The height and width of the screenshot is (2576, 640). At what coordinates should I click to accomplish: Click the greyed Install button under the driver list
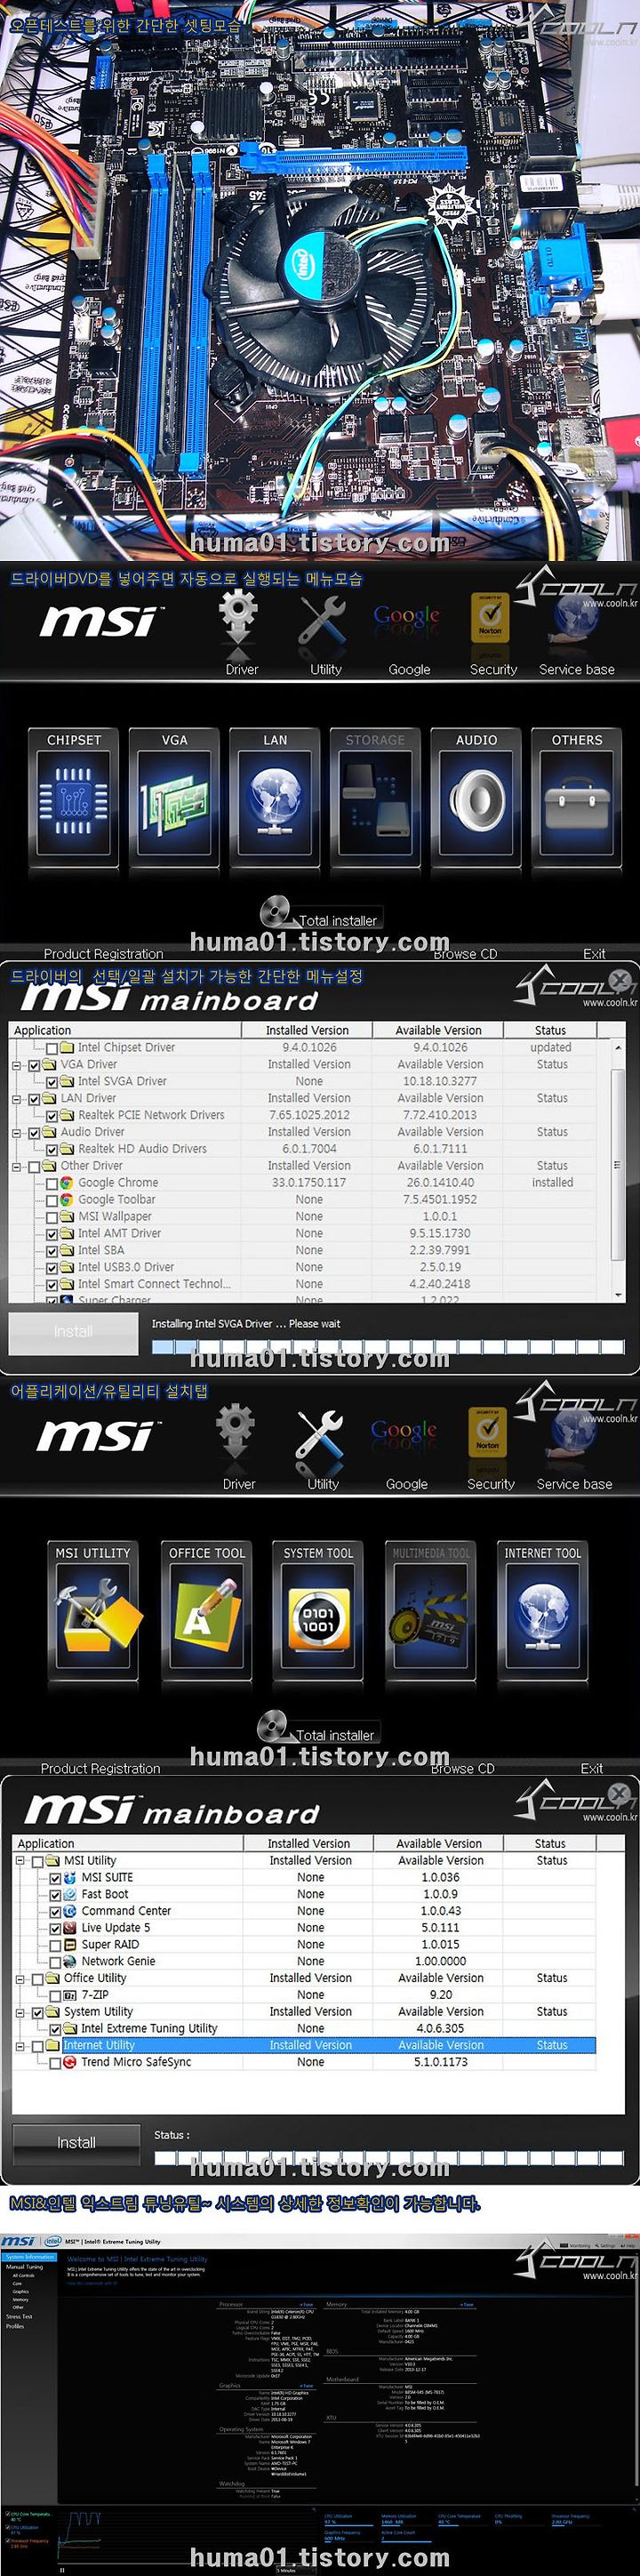pos(73,1332)
